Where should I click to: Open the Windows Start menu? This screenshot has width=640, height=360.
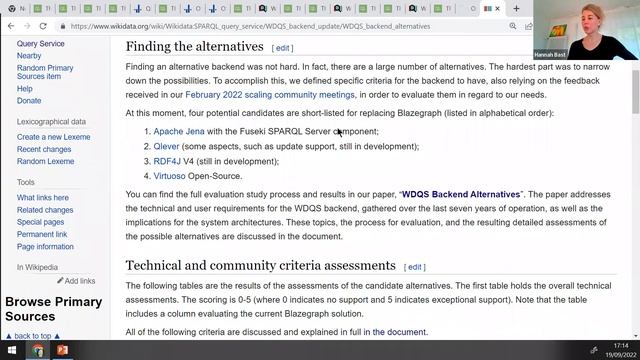(x=12, y=350)
